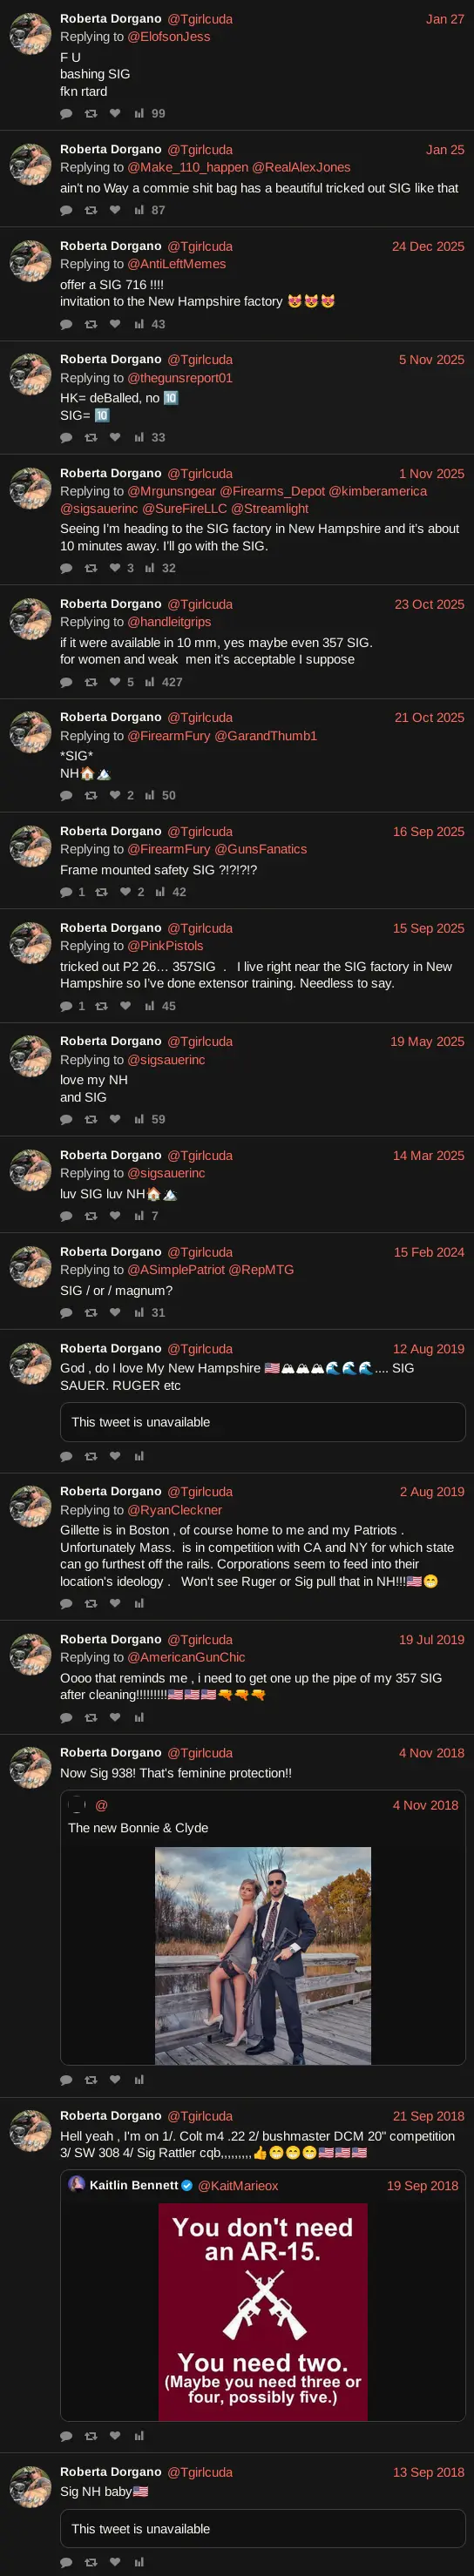Open the @sigsauerinc mention from 19 May 2025
The height and width of the screenshot is (2576, 474).
[166, 1060]
